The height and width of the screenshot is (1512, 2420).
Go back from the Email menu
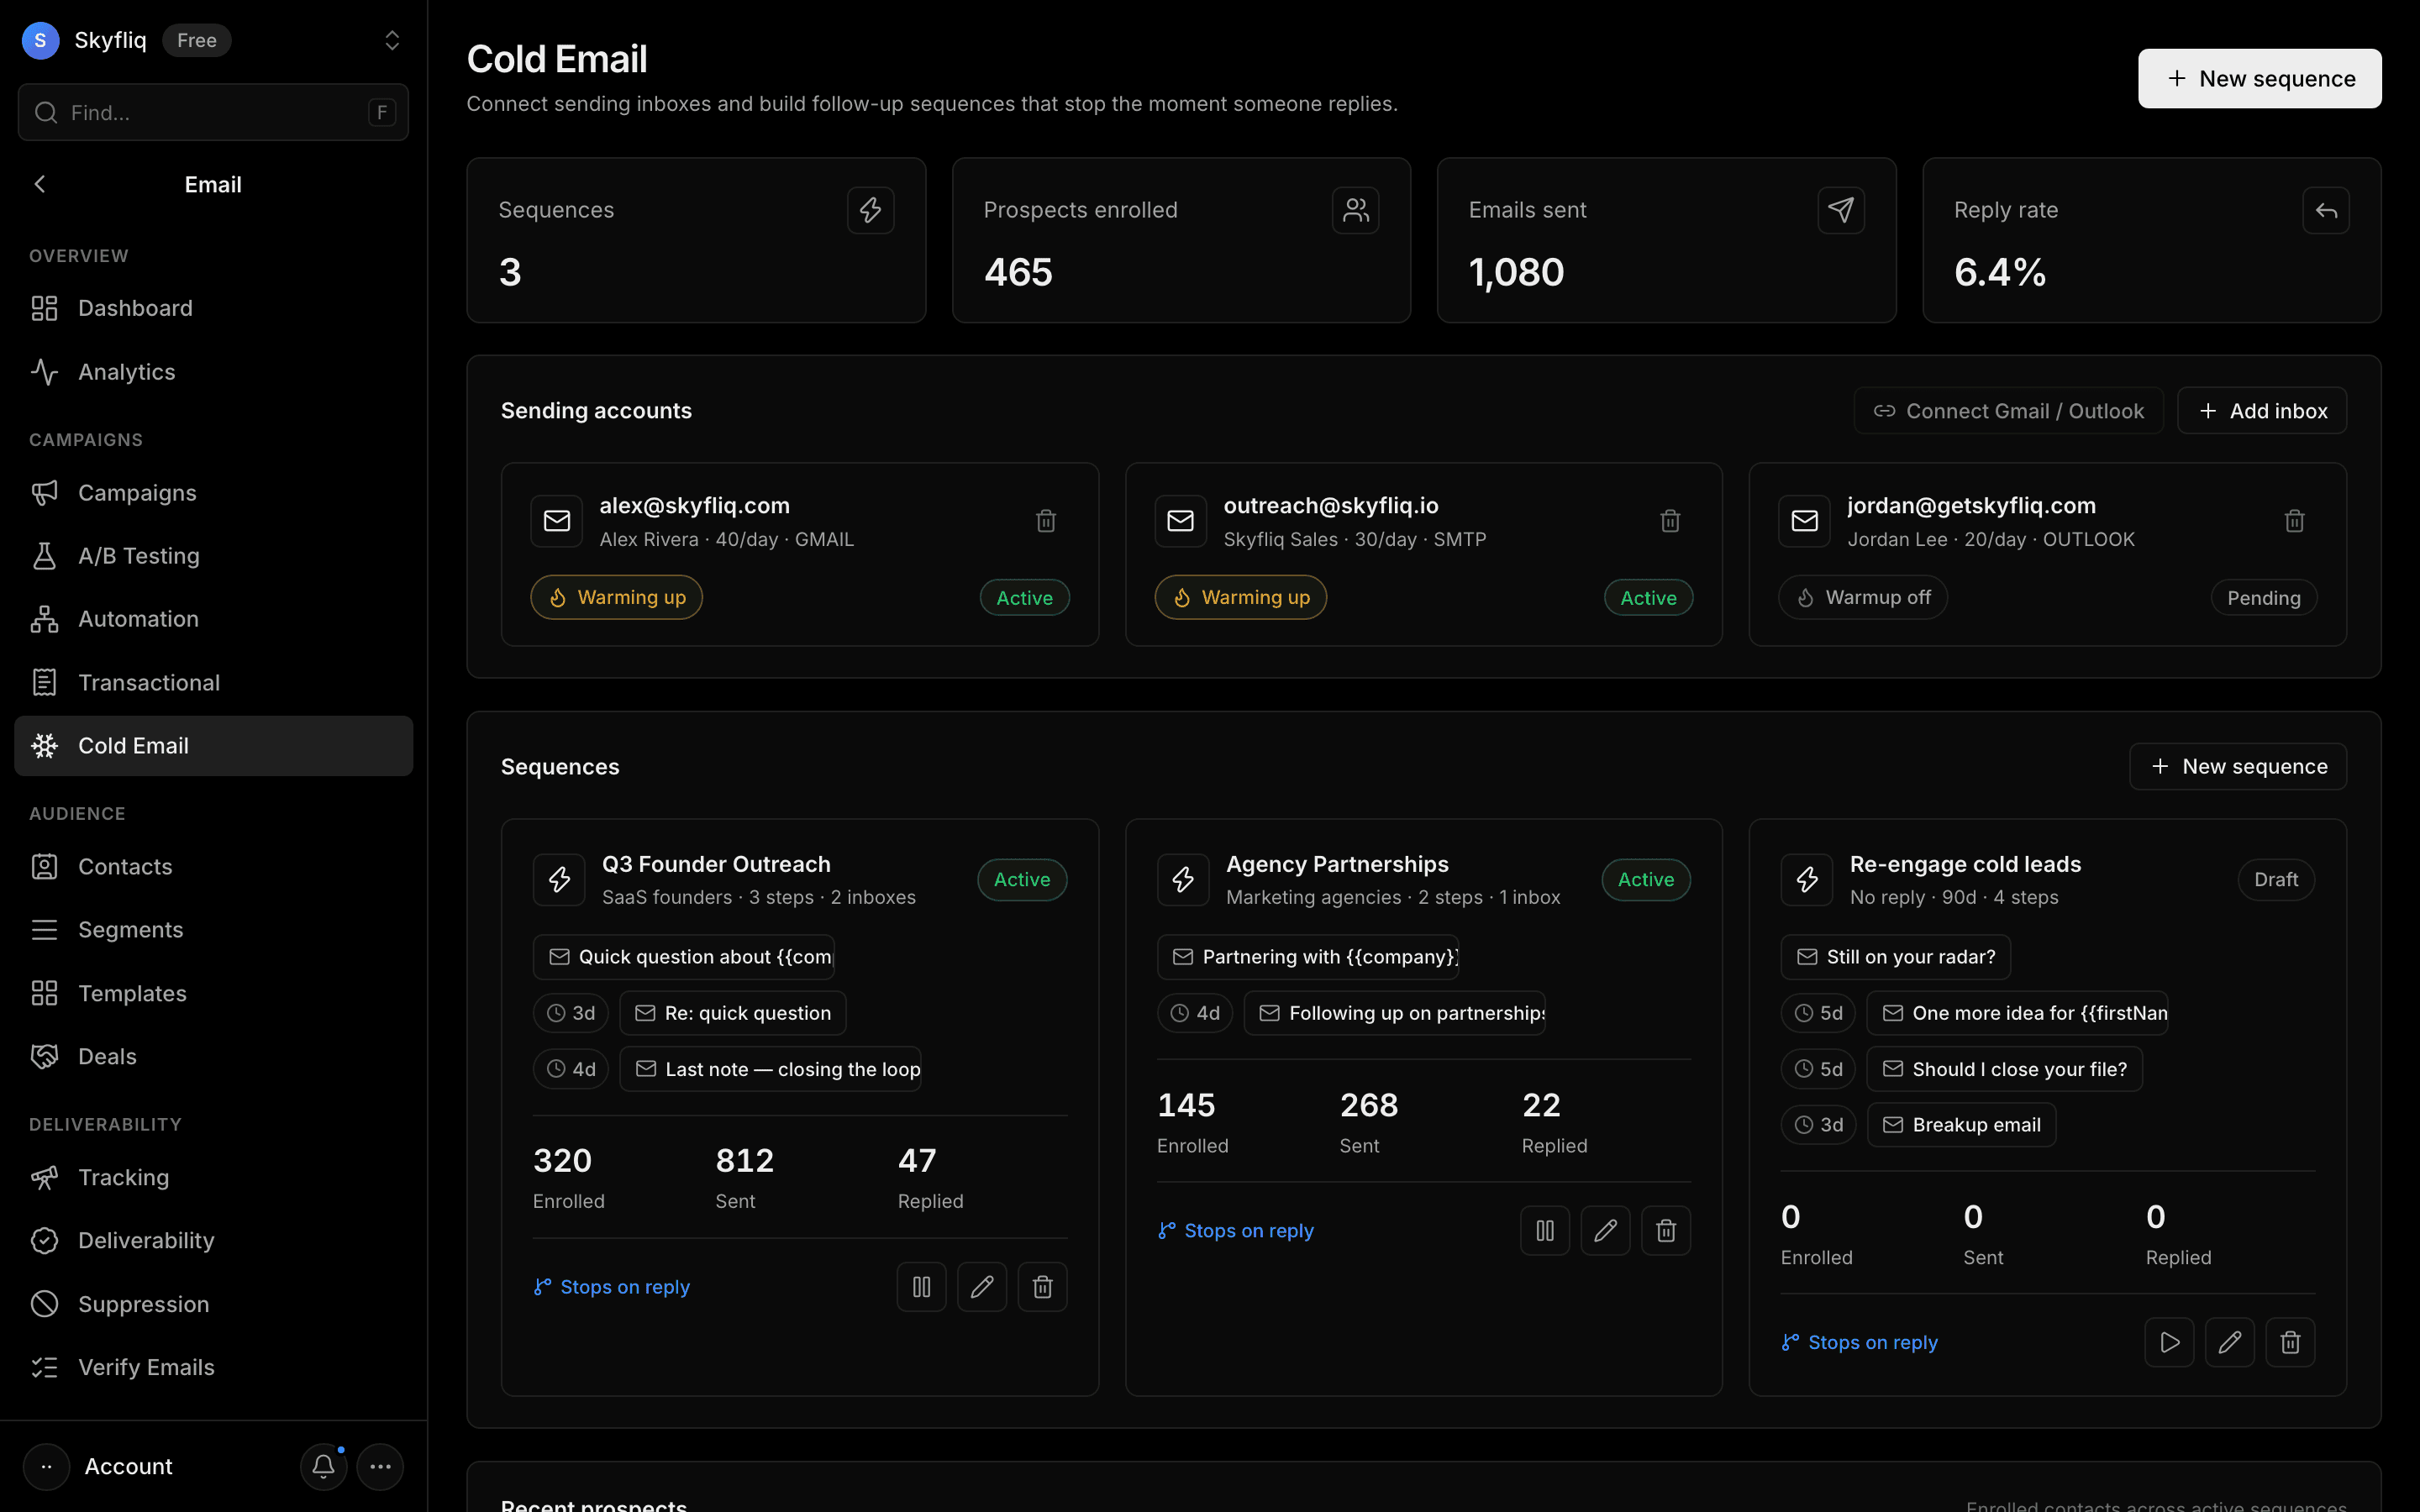40,184
